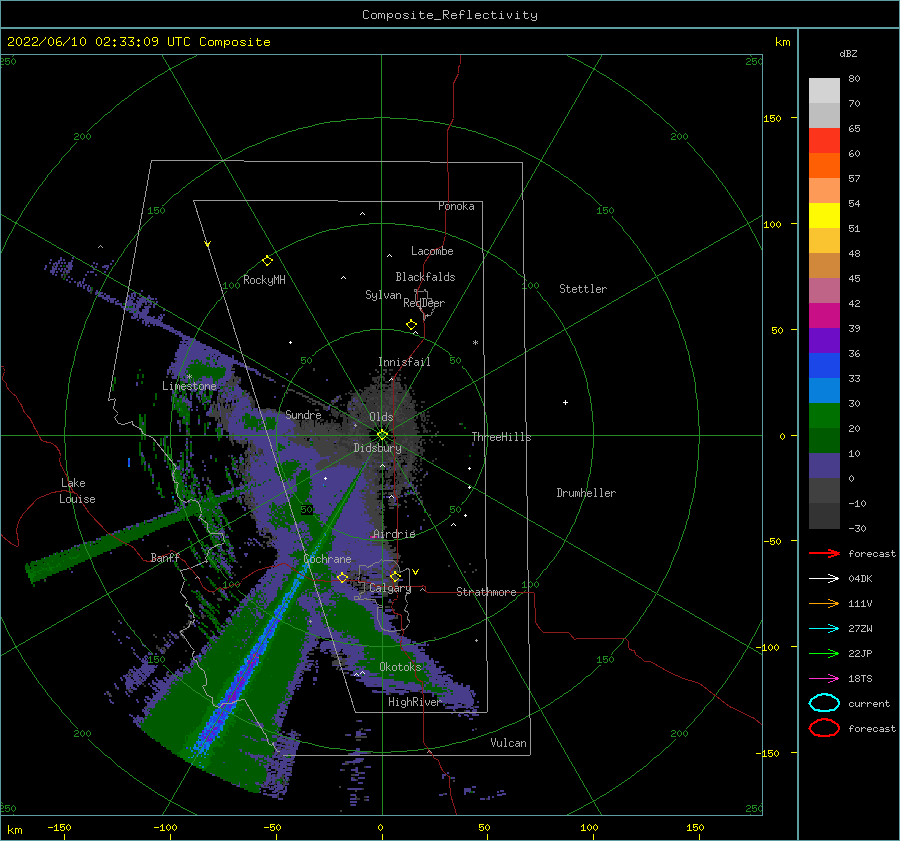This screenshot has width=900, height=841.
Task: Click the Olds label
Action: click(x=381, y=417)
